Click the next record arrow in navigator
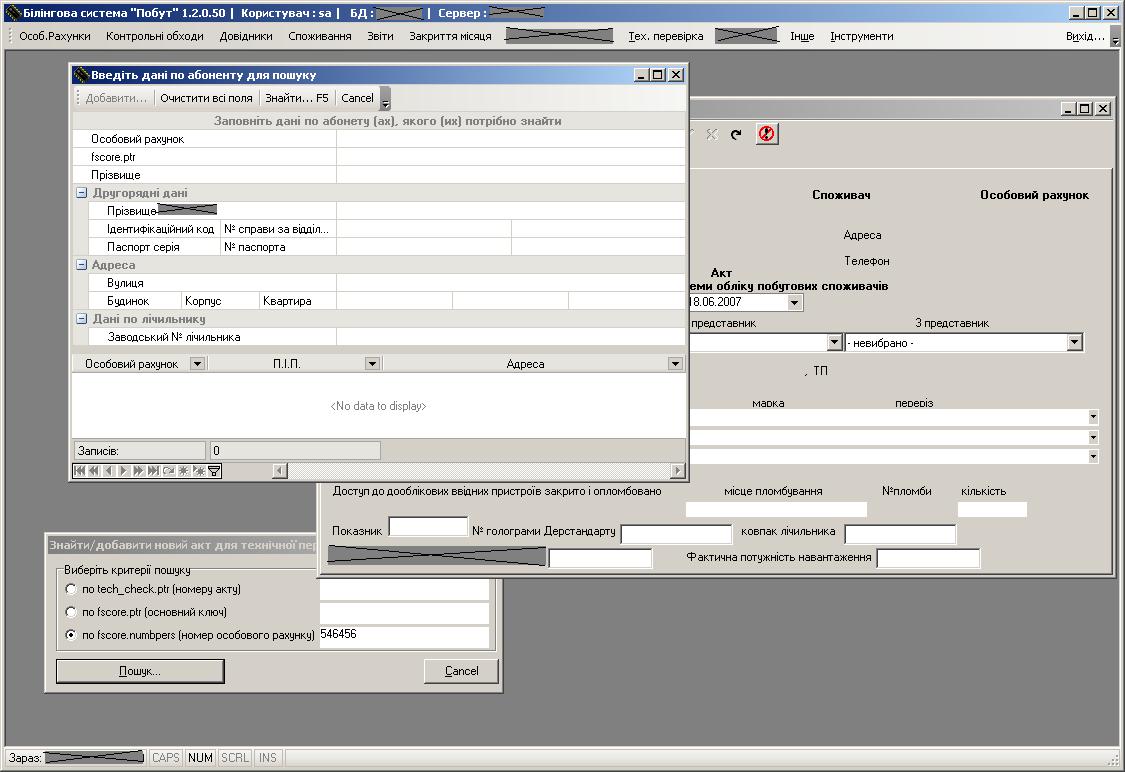1125x772 pixels. click(x=123, y=471)
